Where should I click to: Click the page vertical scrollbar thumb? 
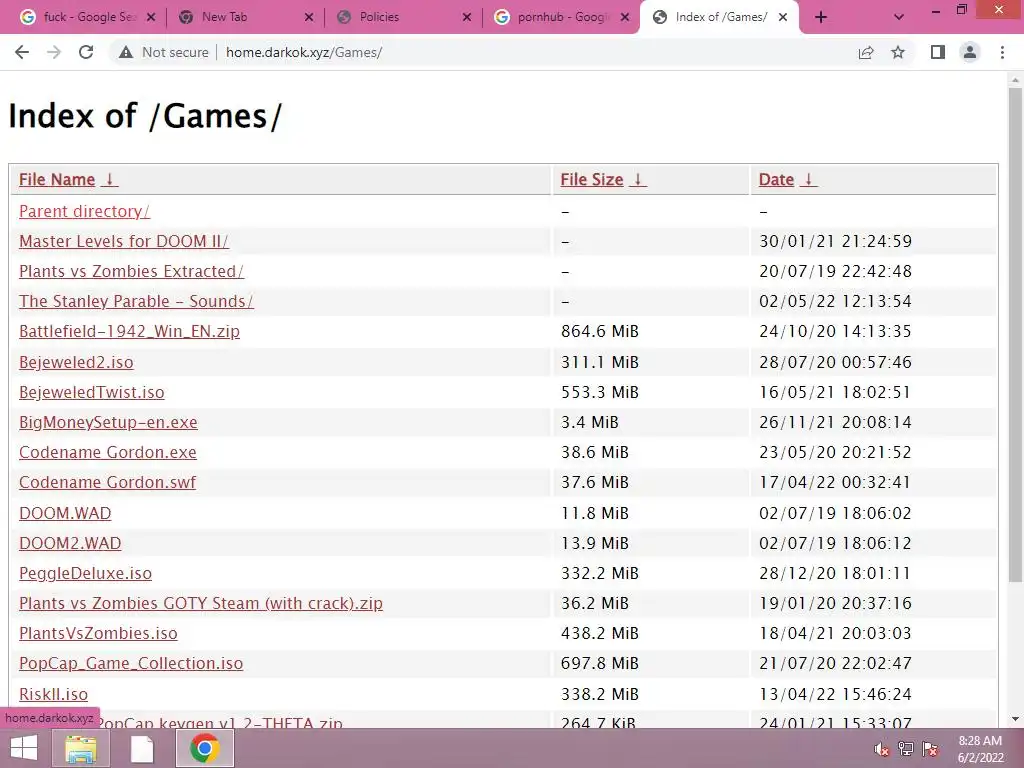(x=1015, y=334)
